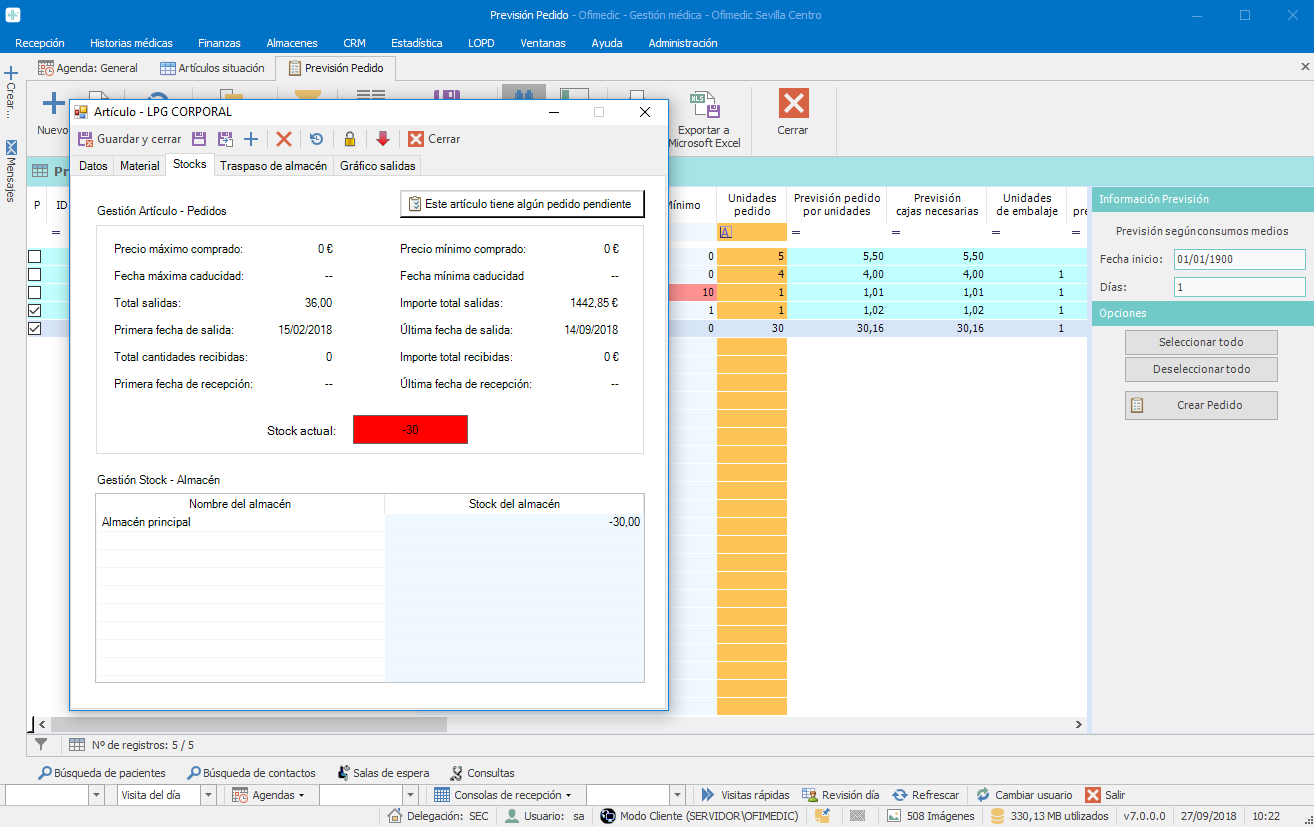This screenshot has height=827, width=1314.
Task: Click the save icon in article toolbar
Action: 198,139
